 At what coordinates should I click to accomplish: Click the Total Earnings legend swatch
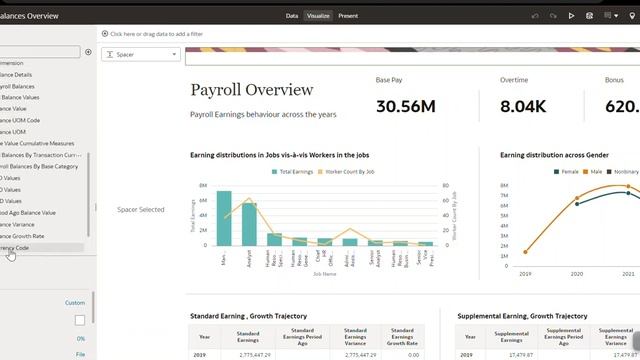pos(274,172)
